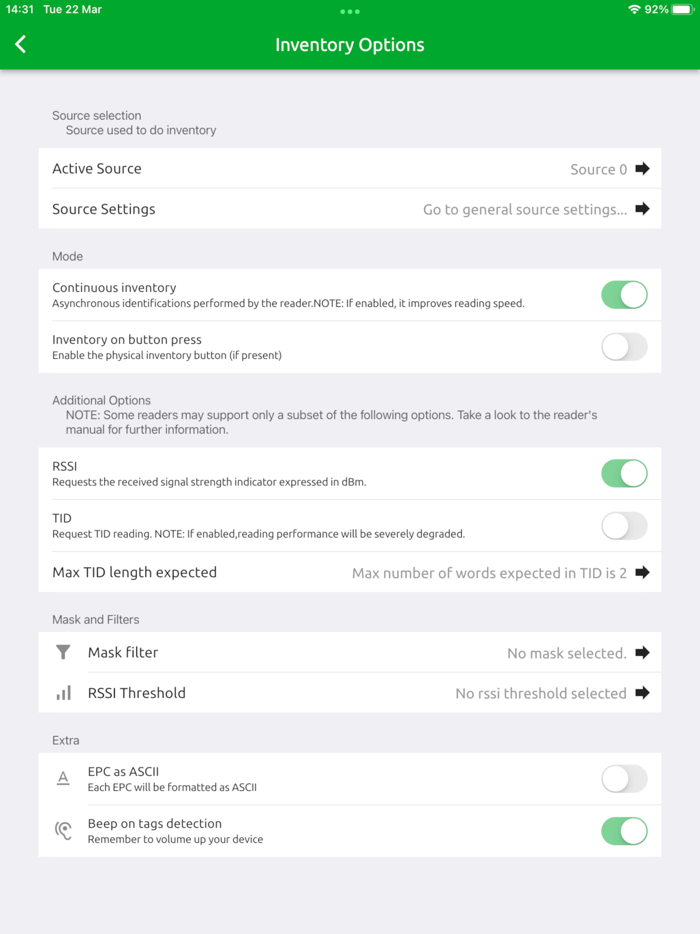Tap the three dots at top center
700x934 pixels.
click(x=350, y=12)
